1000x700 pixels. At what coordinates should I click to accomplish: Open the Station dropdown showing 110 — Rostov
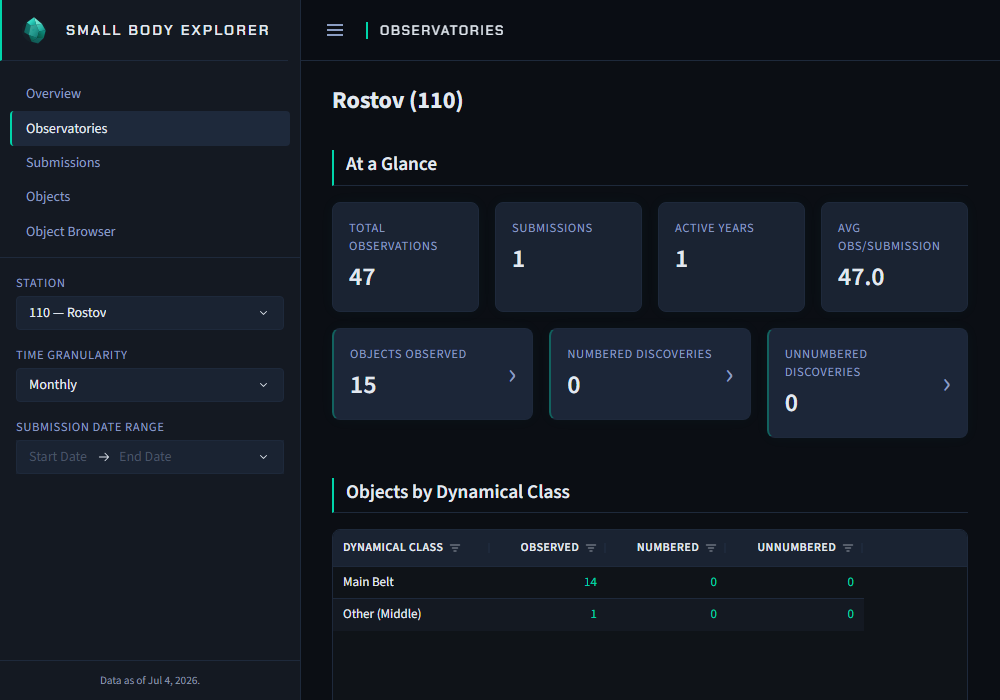[x=150, y=313]
